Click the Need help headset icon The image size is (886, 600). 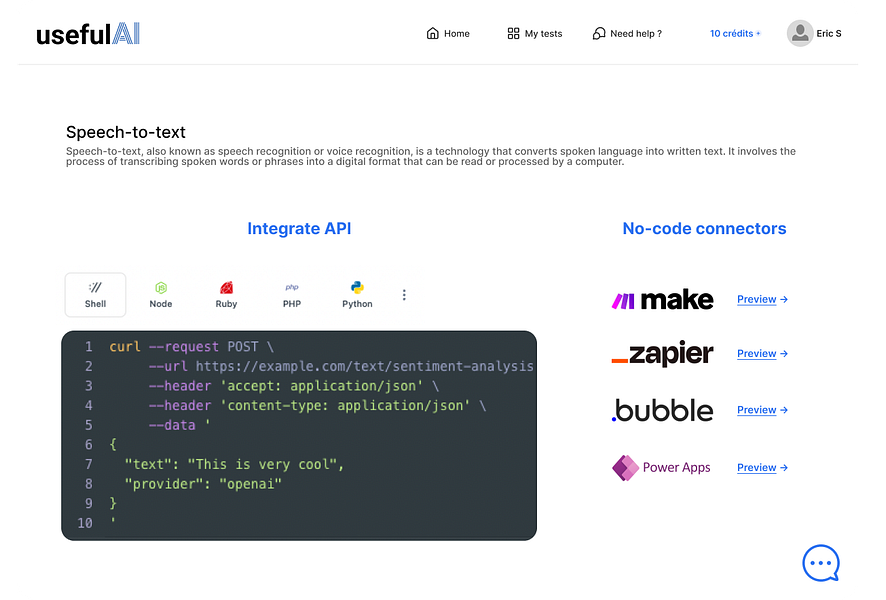coord(599,33)
